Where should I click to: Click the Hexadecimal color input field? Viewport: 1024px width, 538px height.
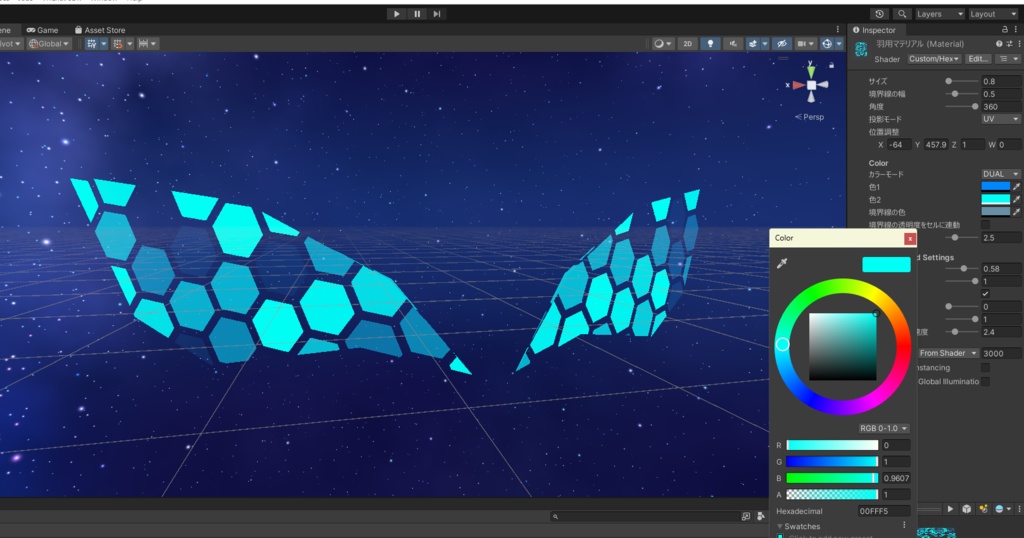click(x=884, y=511)
